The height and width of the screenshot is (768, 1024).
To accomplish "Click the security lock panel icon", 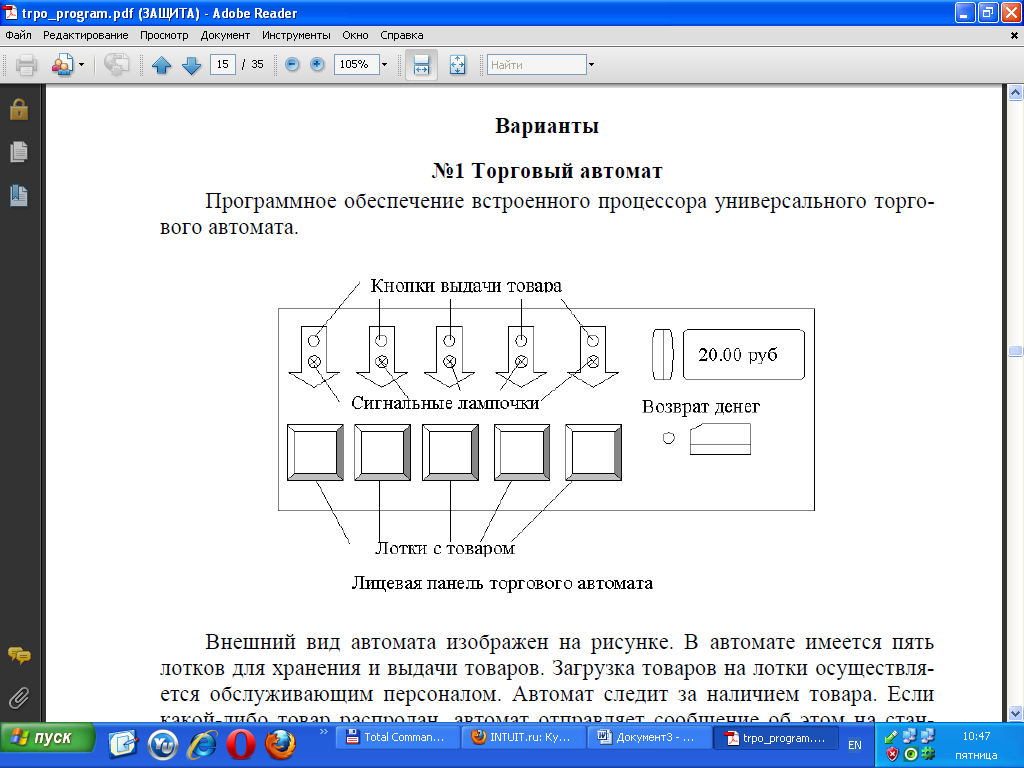I will (19, 109).
